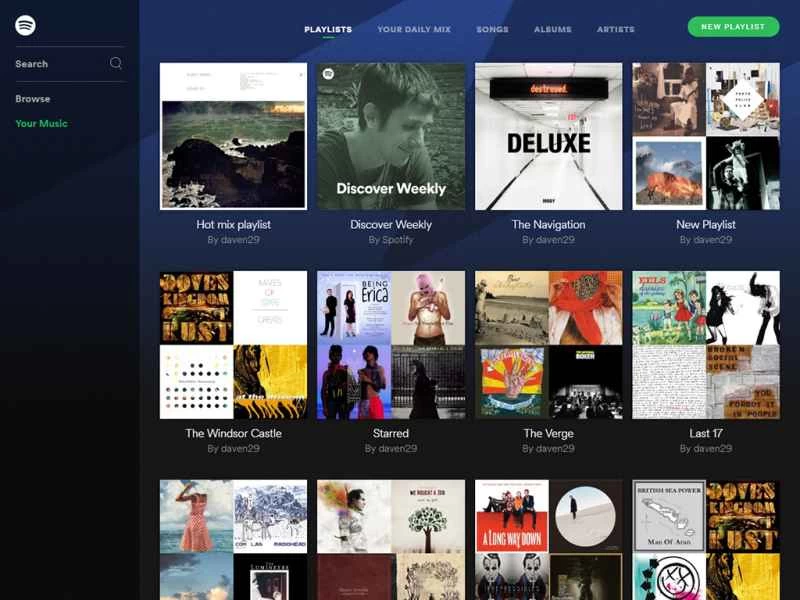Switch to Your Daily Mix tab
The image size is (800, 600).
click(414, 30)
